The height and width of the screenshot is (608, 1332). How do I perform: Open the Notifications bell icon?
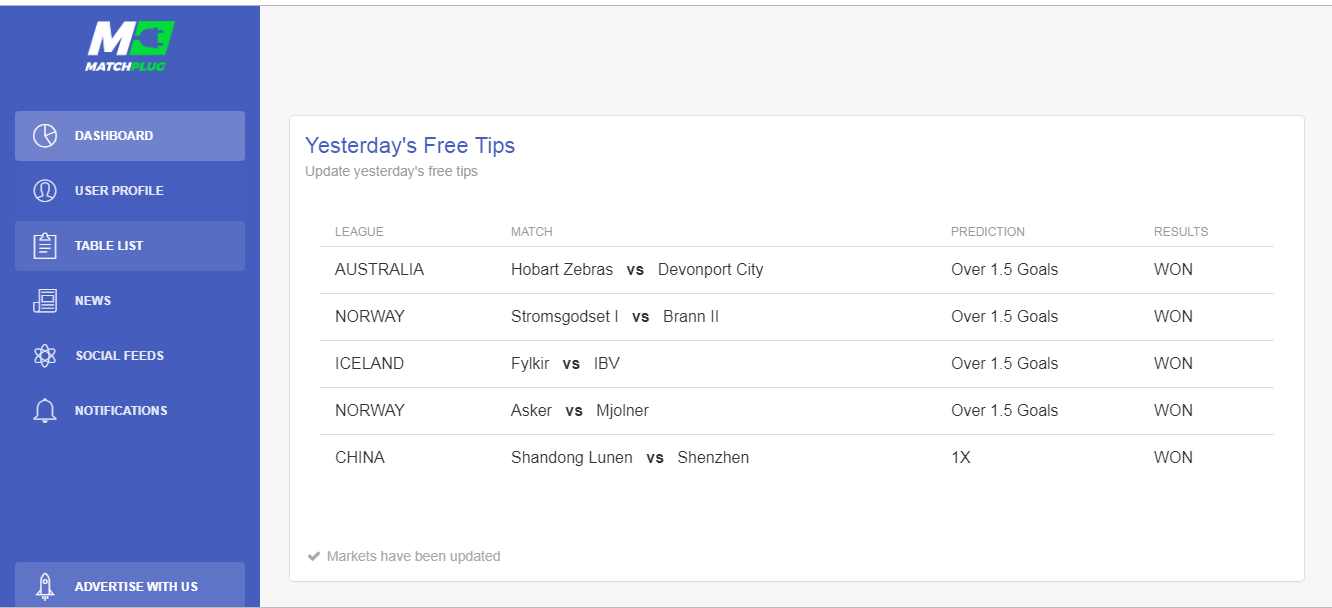click(45, 411)
